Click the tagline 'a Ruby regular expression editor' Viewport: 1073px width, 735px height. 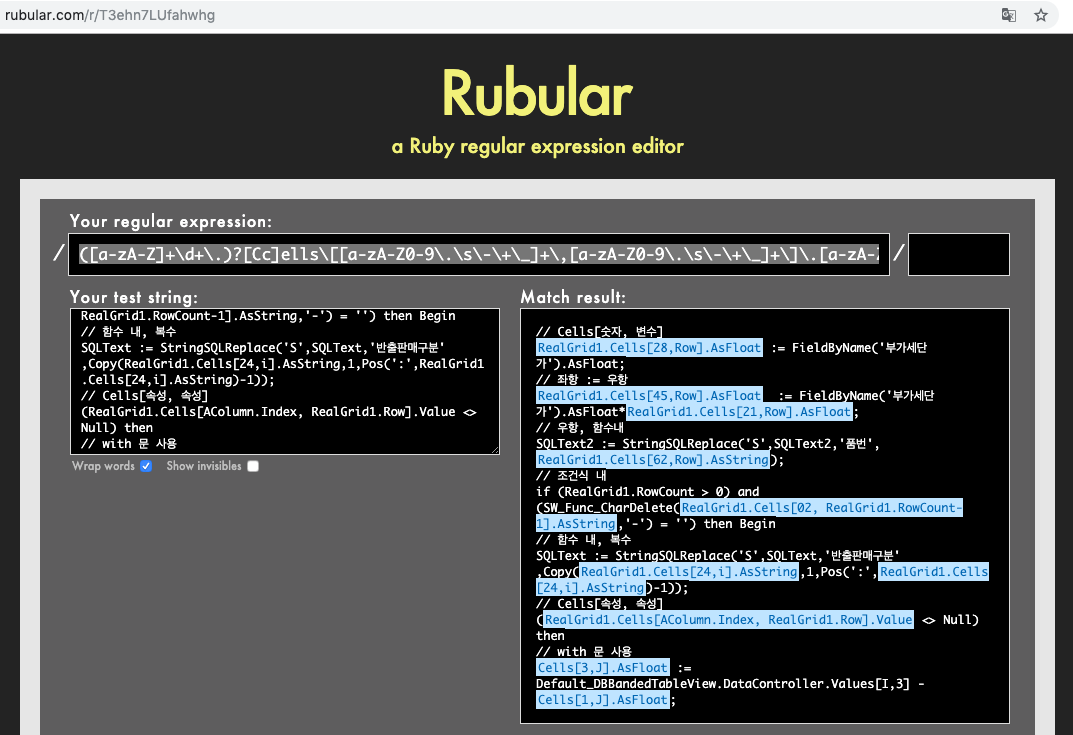(x=537, y=146)
